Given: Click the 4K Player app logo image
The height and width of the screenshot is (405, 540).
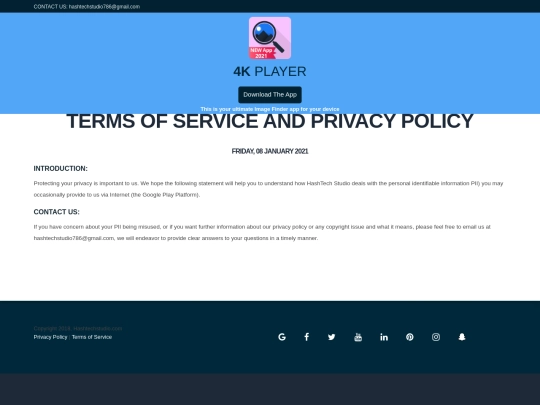Looking at the screenshot, I should click(270, 38).
